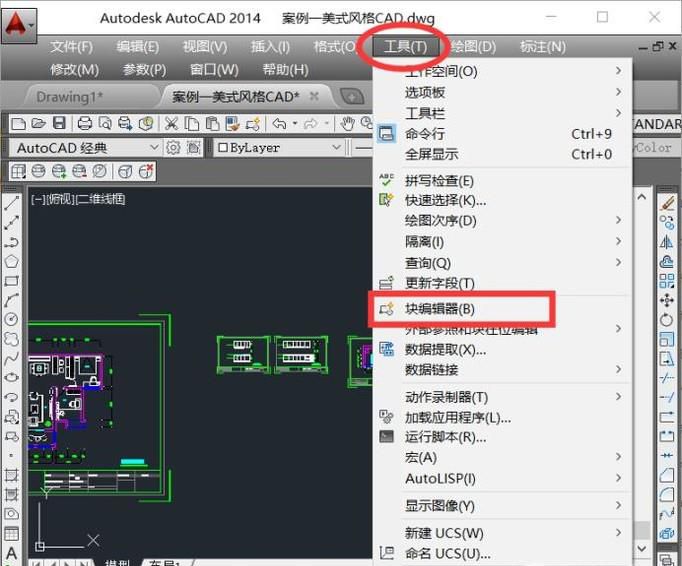Screen dimensions: 682x566
Task: Click the new drawing tab plus button
Action: tap(352, 96)
